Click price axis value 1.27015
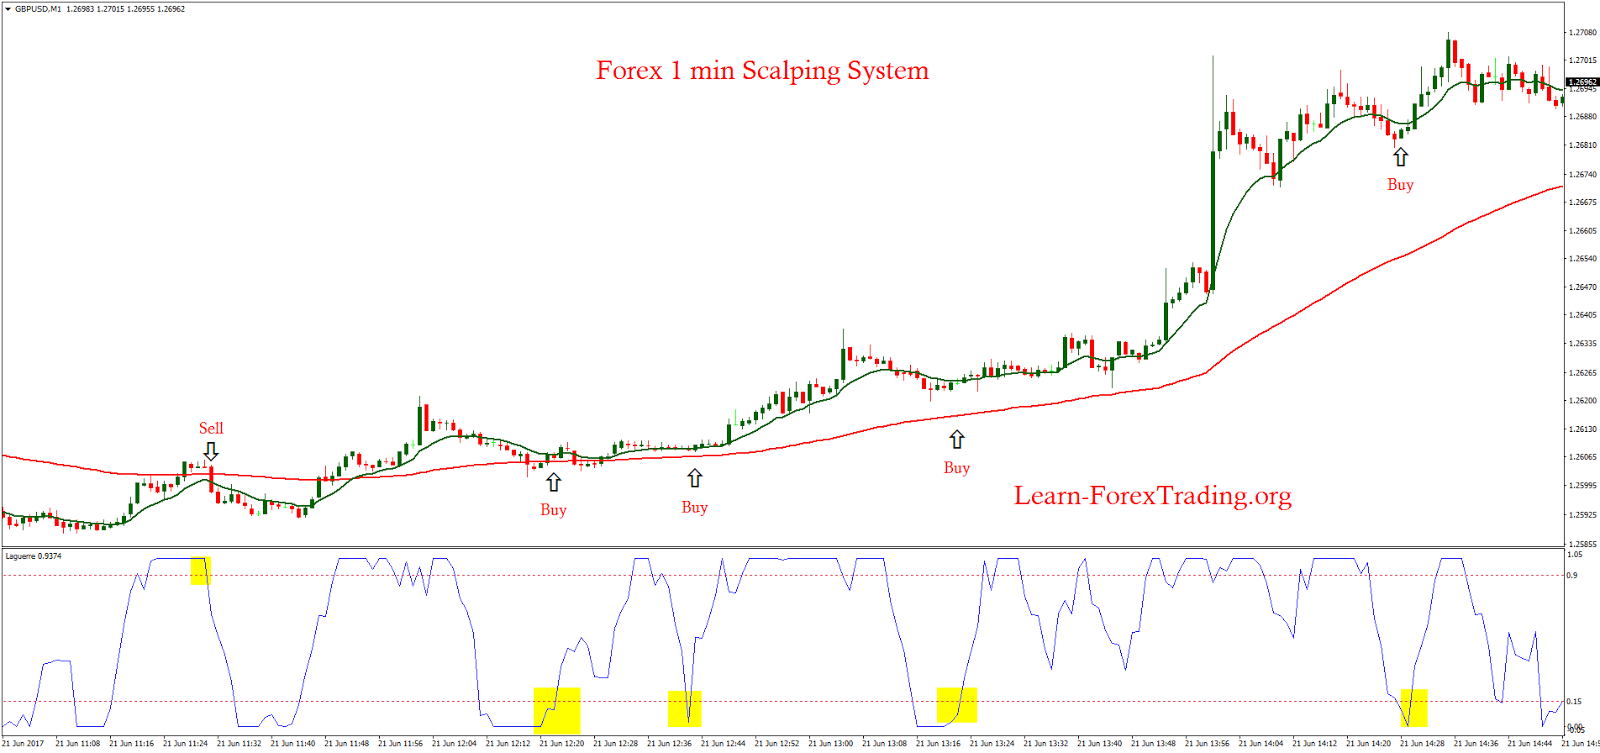Image resolution: width=1600 pixels, height=753 pixels. point(1582,61)
